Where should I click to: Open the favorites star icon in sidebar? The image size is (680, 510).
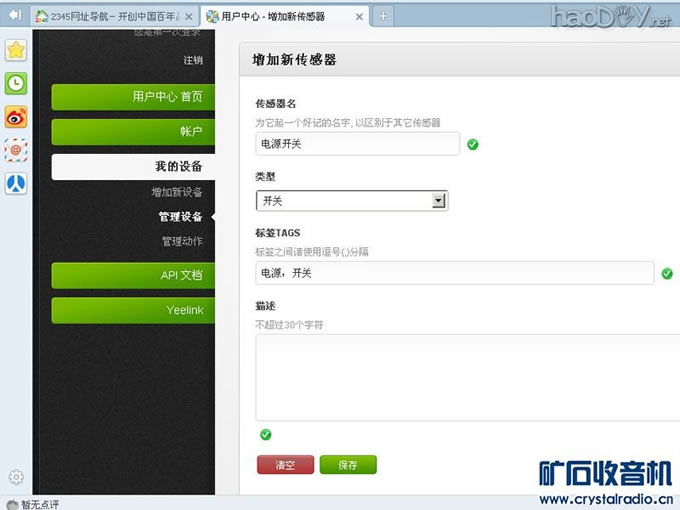[16, 50]
